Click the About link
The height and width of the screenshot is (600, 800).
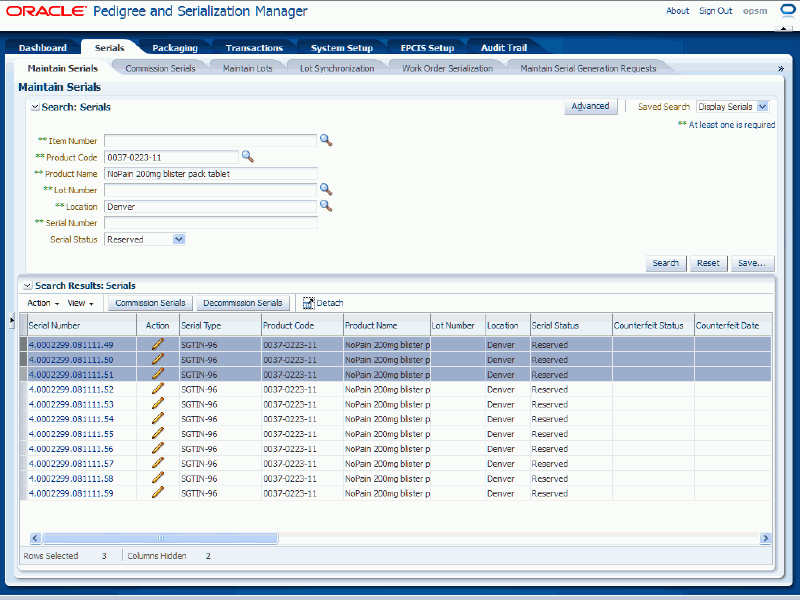pos(678,11)
